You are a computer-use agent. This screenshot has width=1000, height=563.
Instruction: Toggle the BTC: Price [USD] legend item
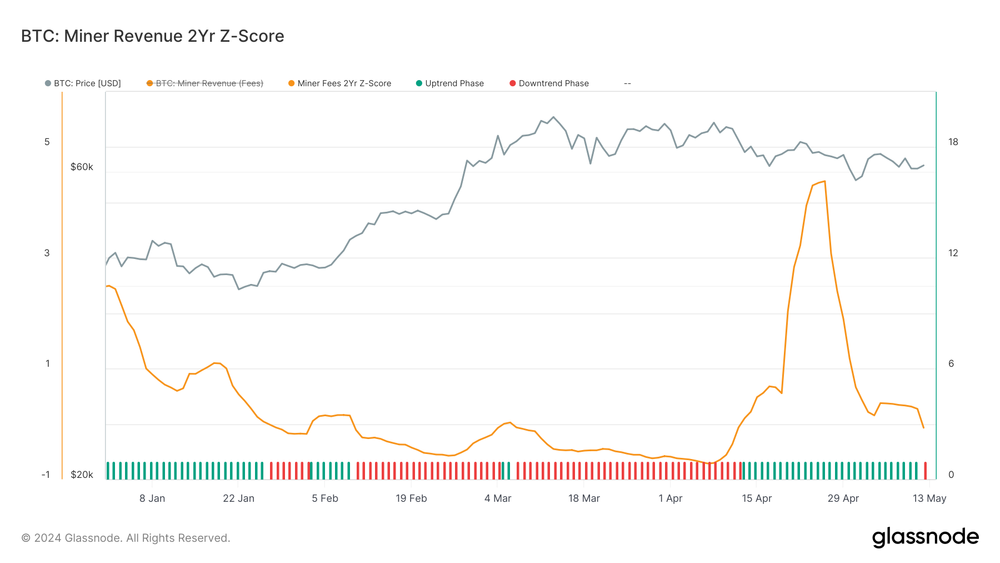click(83, 84)
